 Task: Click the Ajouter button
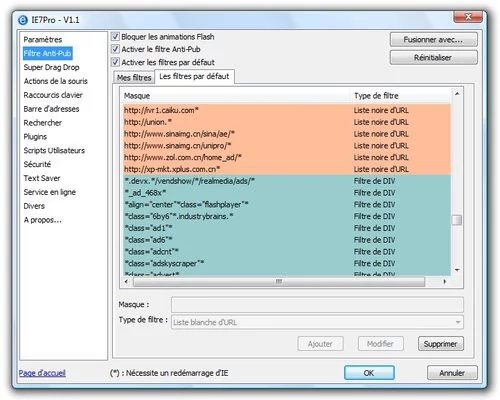coord(320,344)
